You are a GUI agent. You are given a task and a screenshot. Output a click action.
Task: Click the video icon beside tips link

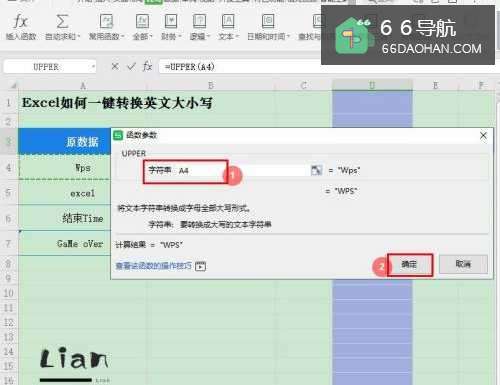pyautogui.click(x=200, y=266)
